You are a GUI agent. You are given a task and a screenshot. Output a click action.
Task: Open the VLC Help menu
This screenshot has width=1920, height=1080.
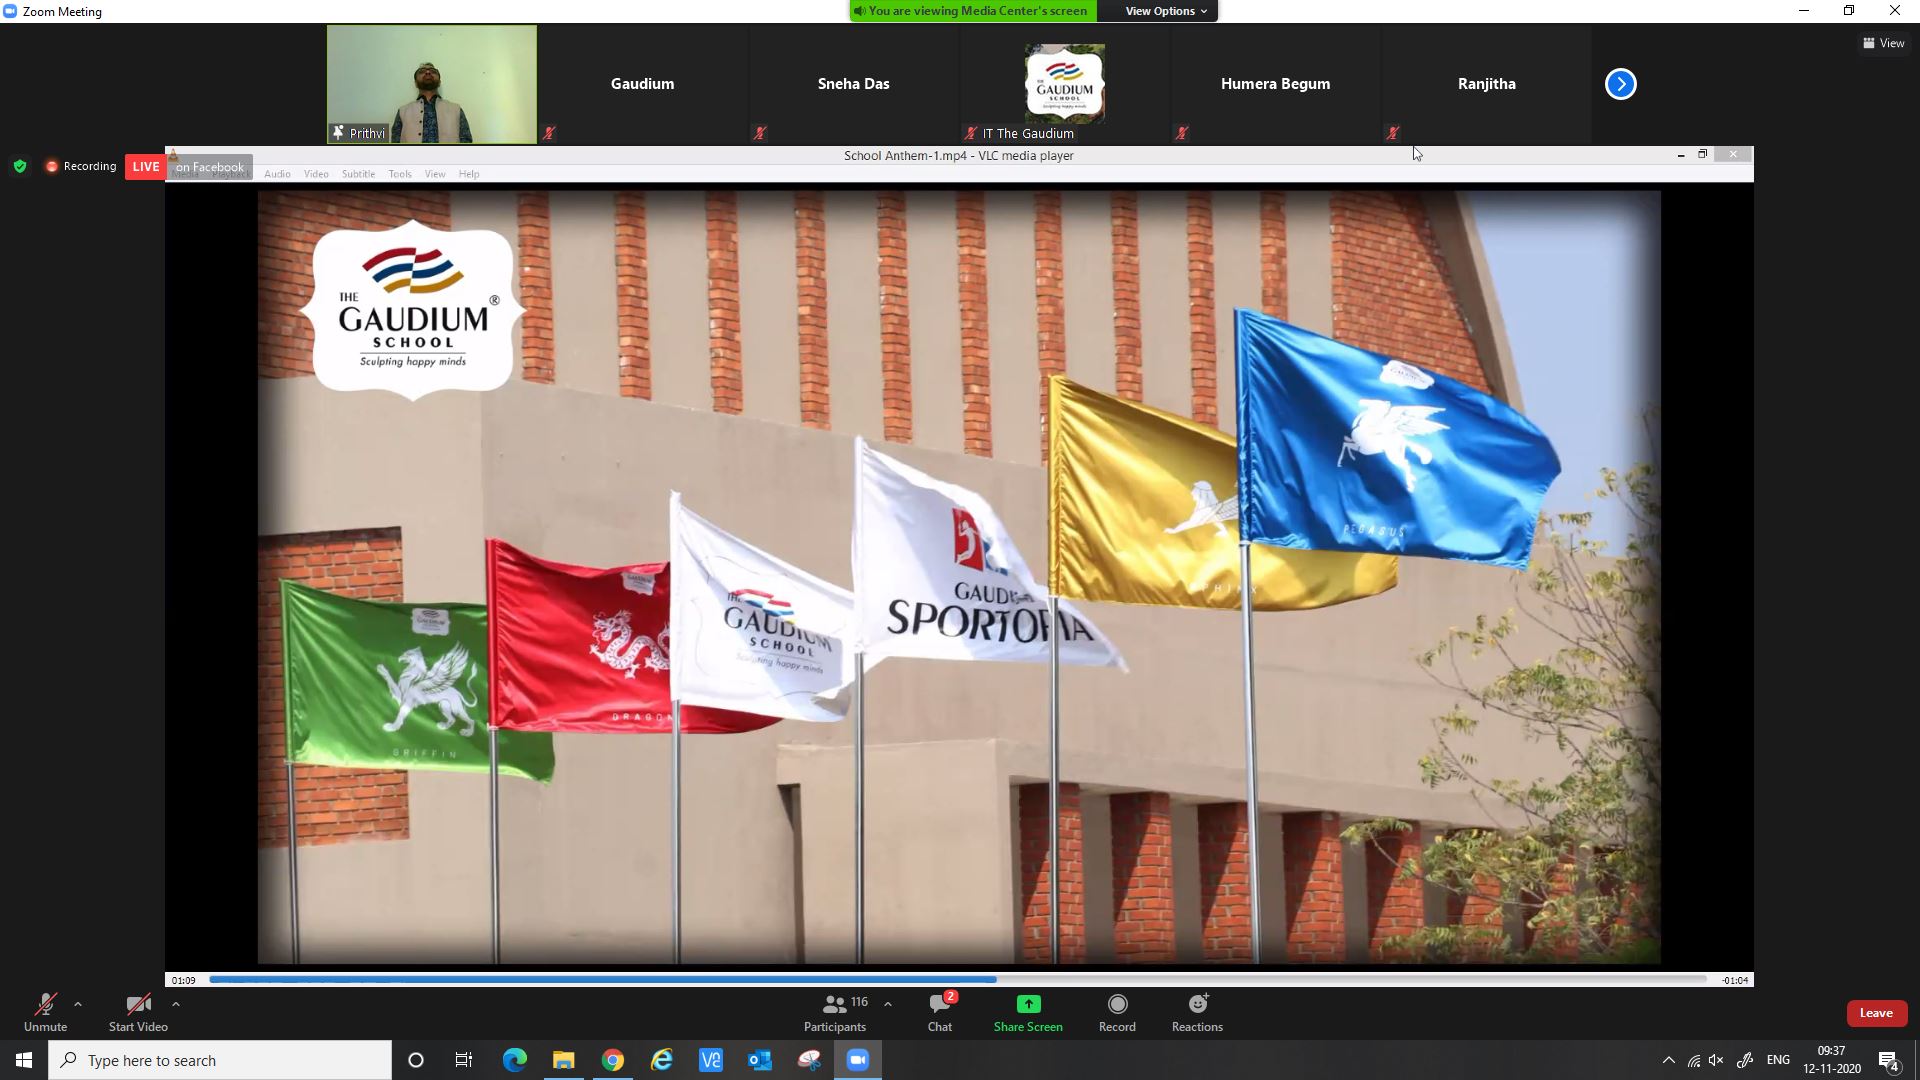coord(469,174)
